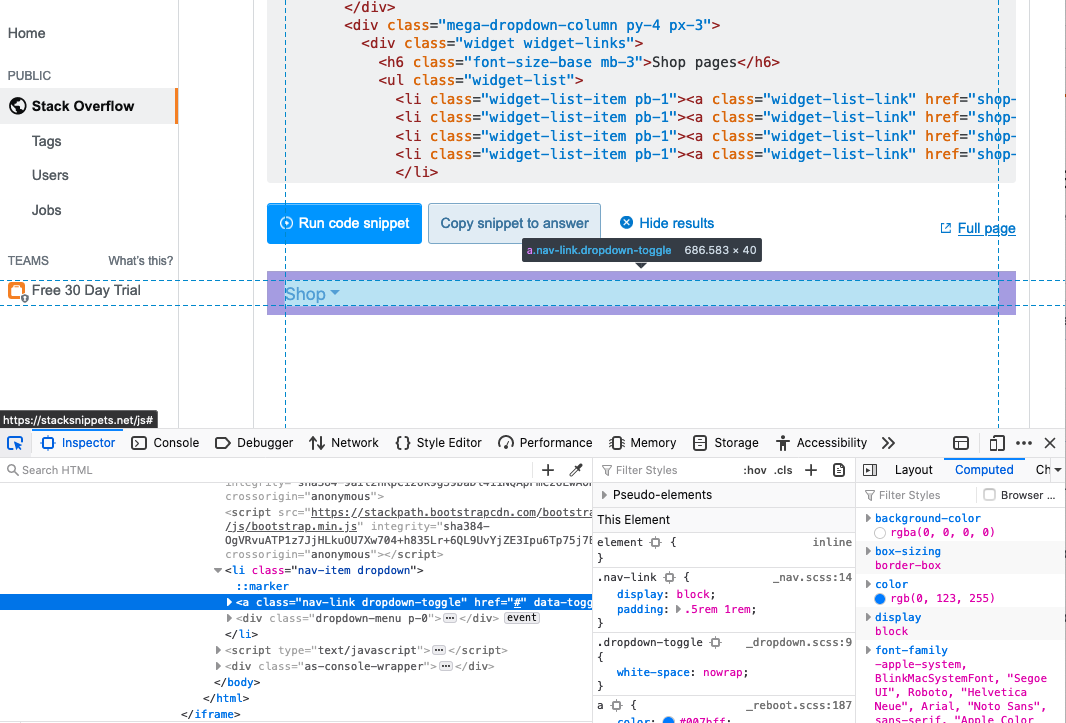Toggle print media simulation icon

click(x=839, y=470)
